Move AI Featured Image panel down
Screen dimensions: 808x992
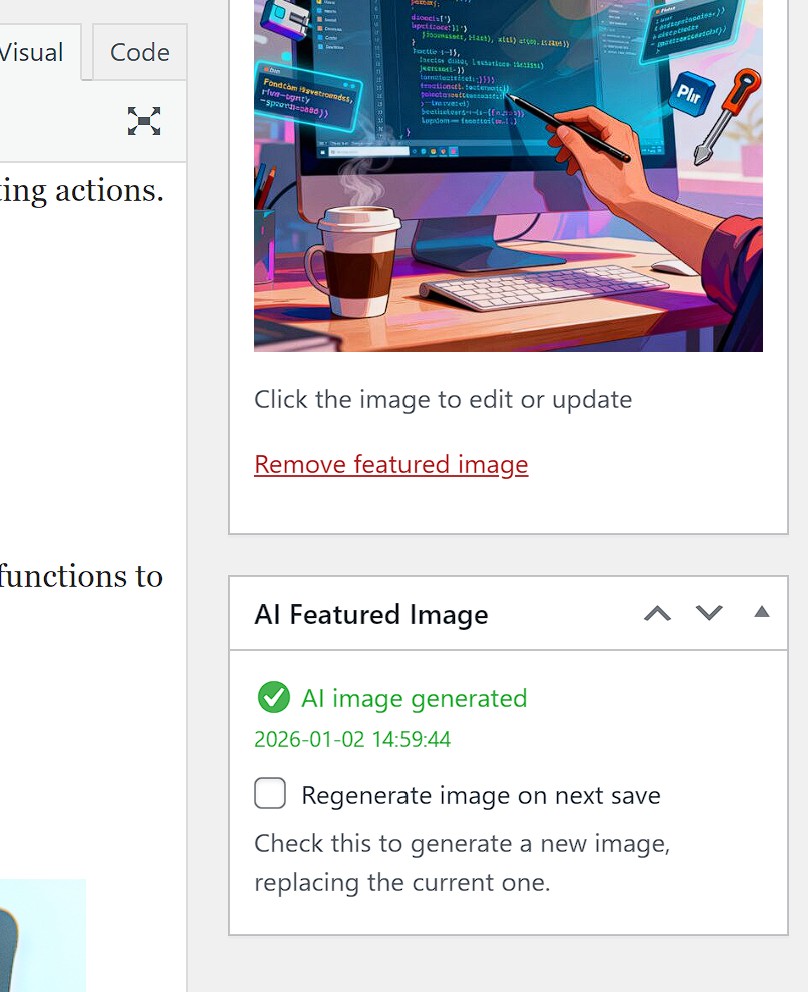709,613
